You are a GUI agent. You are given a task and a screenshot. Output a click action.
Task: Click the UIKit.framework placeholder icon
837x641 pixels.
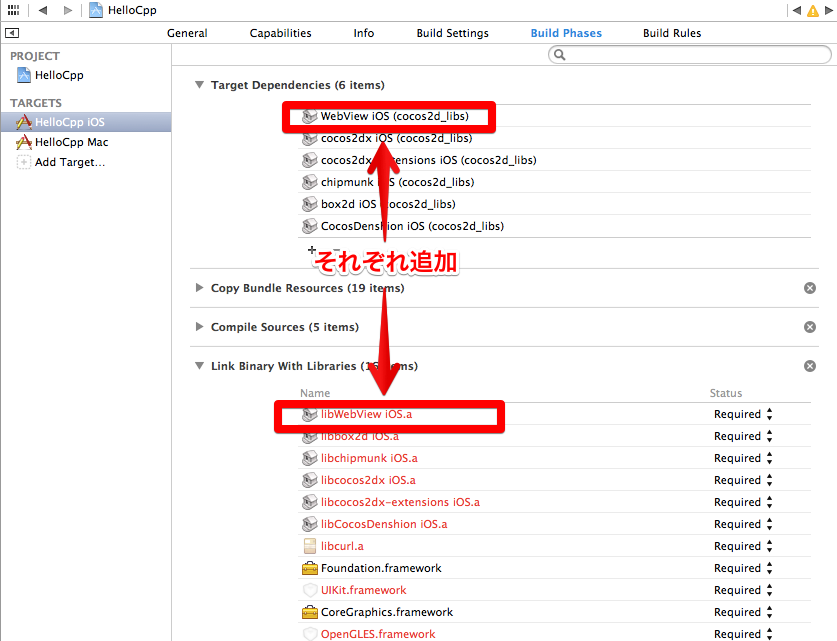click(x=310, y=590)
